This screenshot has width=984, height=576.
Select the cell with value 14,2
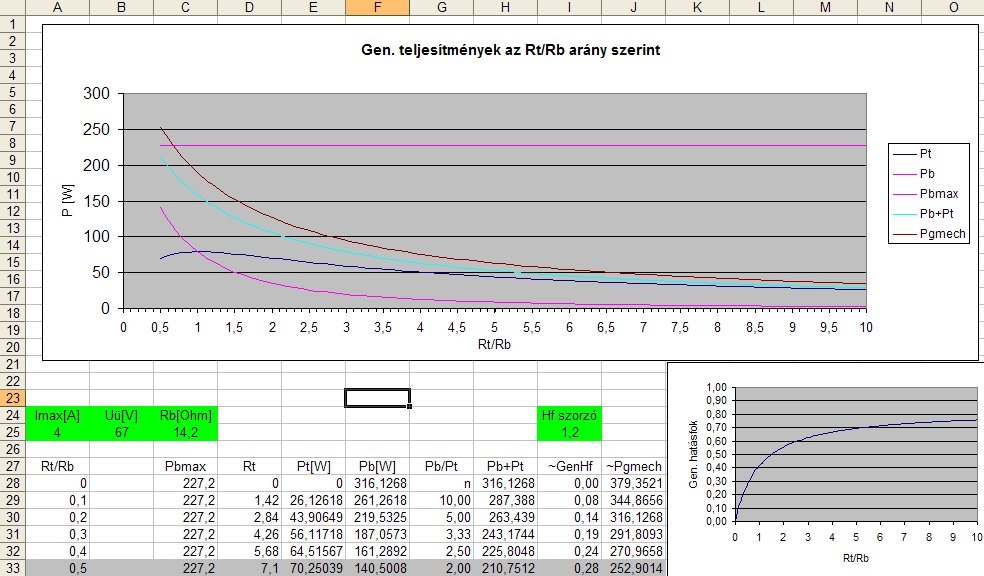pos(186,432)
